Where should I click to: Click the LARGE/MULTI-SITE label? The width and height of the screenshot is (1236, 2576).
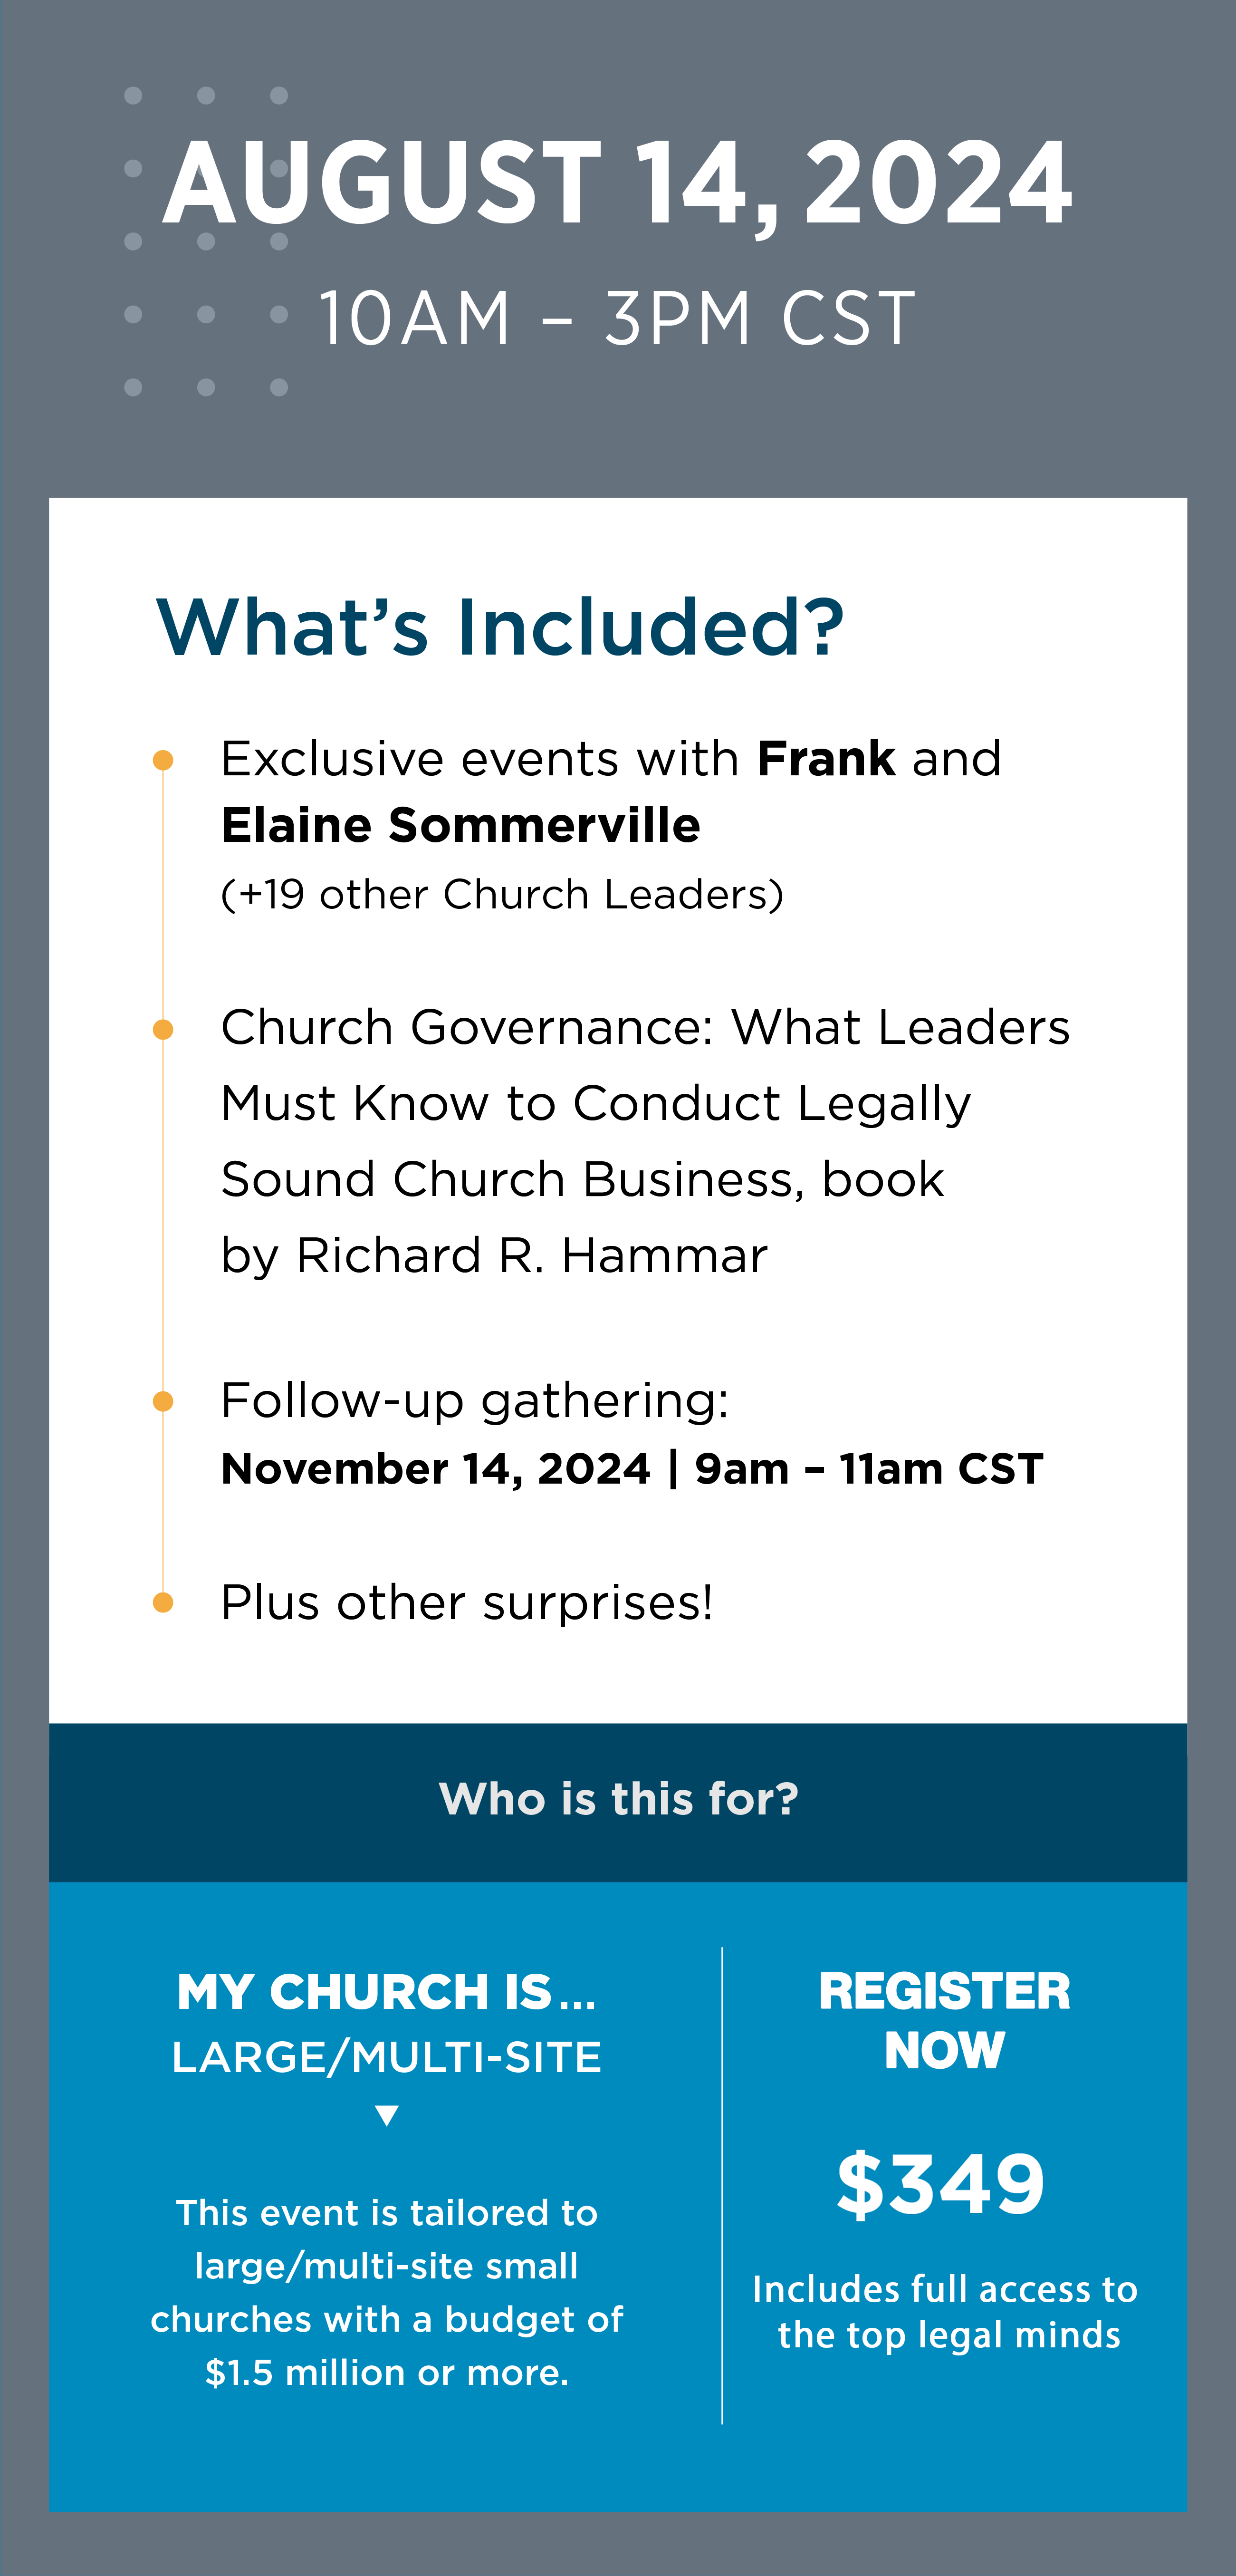(x=387, y=2058)
